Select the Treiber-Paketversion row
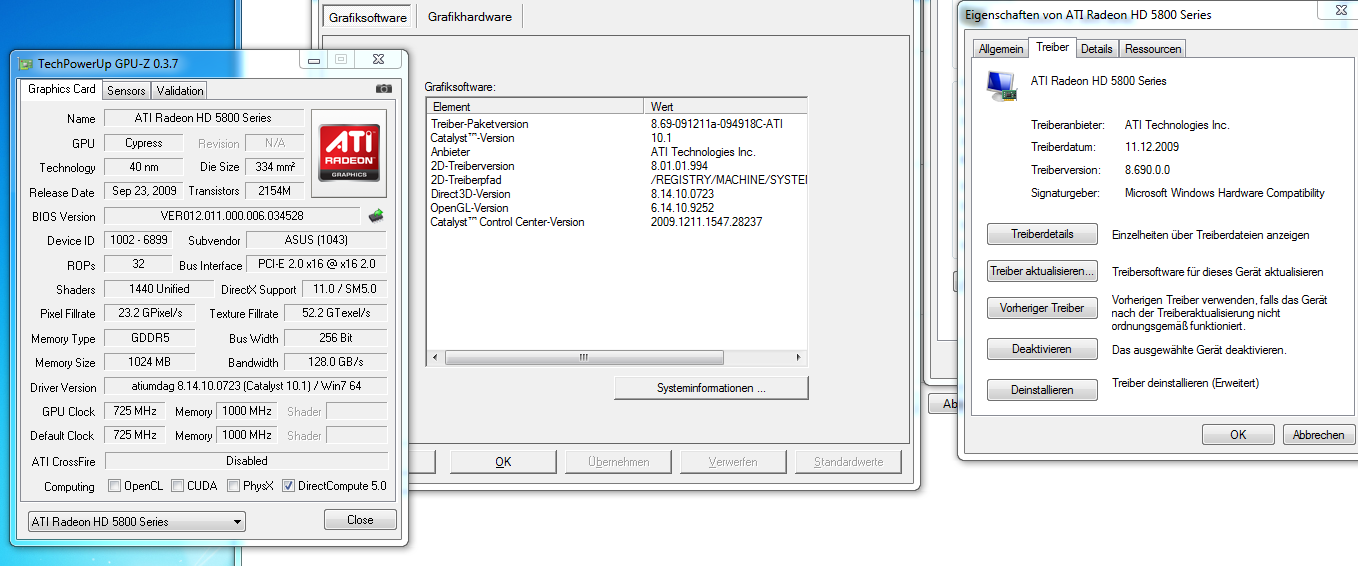The image size is (1358, 566). click(616, 124)
